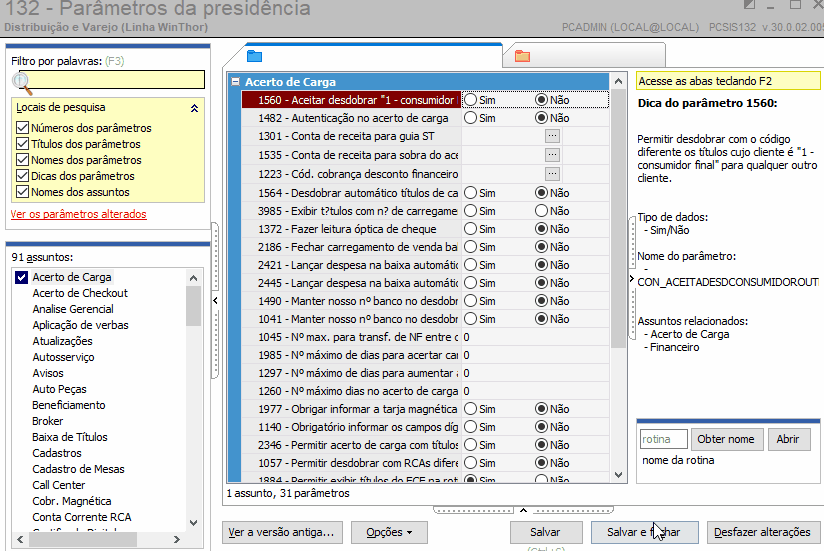Open ellipsis lookup for parameter 1223

[552, 174]
